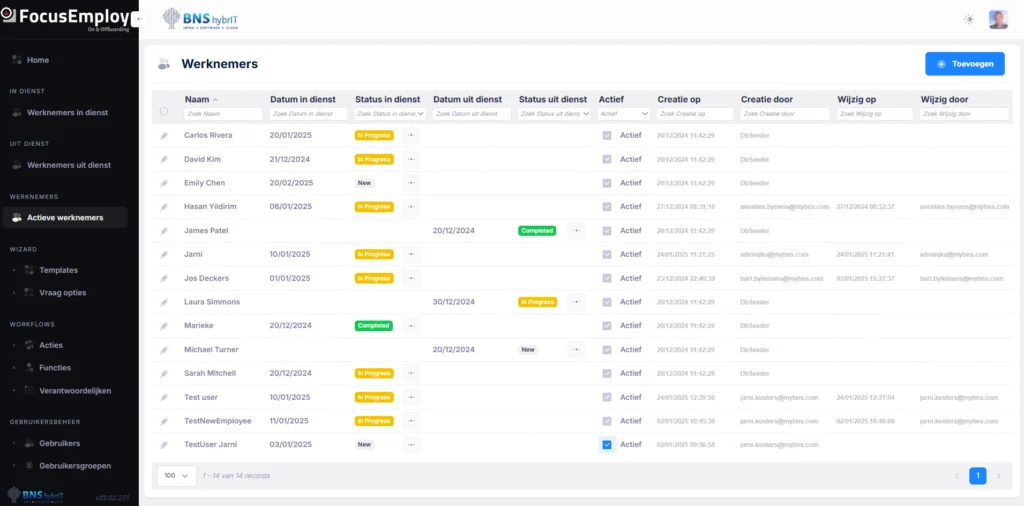1024x506 pixels.
Task: Click the Toevoegen button
Action: click(x=965, y=64)
